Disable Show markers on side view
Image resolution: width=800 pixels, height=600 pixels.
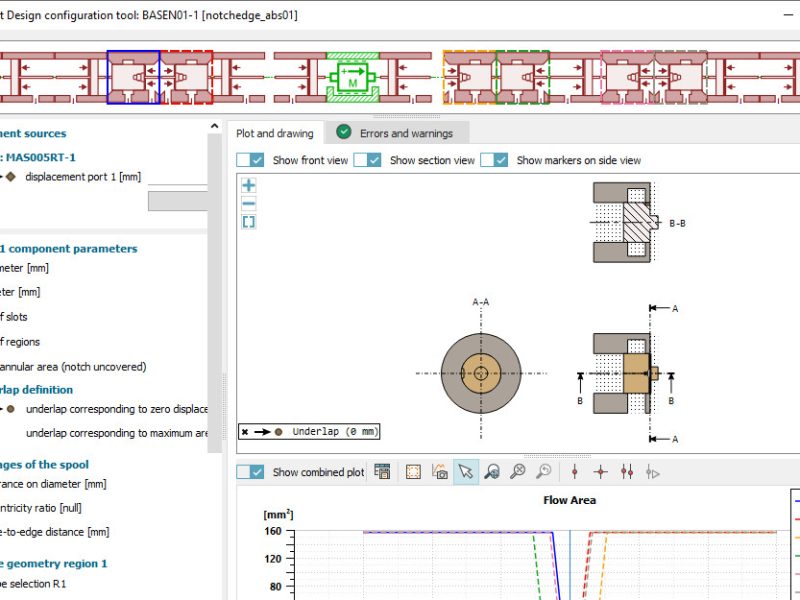pyautogui.click(x=495, y=160)
